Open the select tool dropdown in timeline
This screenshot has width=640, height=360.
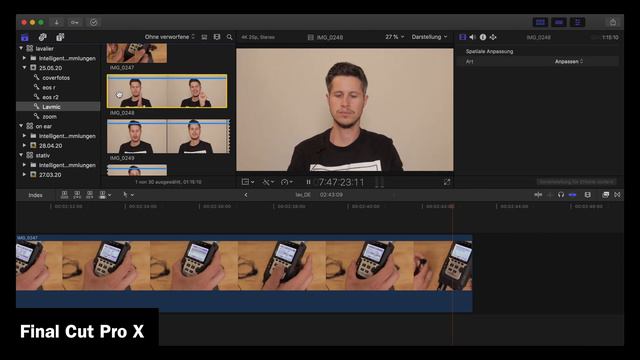coord(128,195)
